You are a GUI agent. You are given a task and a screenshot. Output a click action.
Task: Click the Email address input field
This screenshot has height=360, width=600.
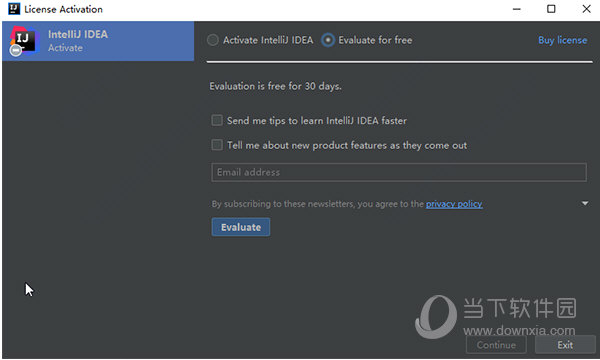pos(399,172)
